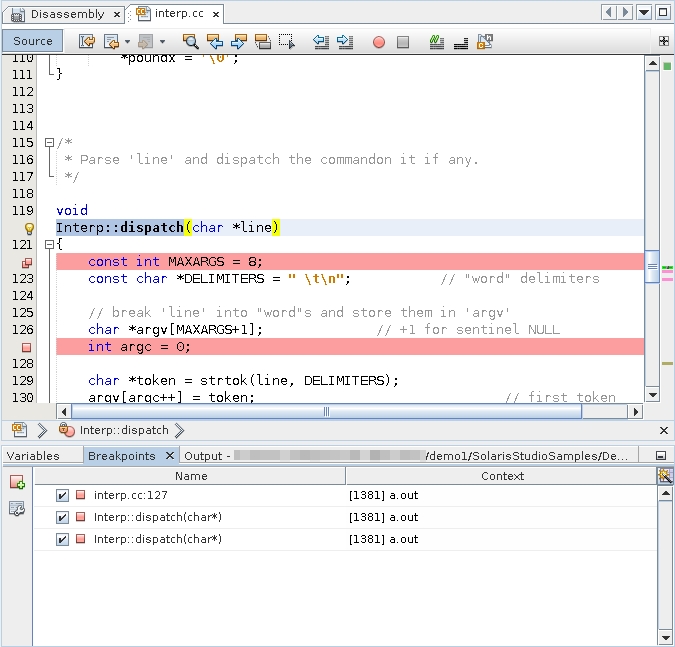The image size is (675, 647).
Task: Click the greyed-out Forward navigation icon
Action: pyautogui.click(x=146, y=41)
